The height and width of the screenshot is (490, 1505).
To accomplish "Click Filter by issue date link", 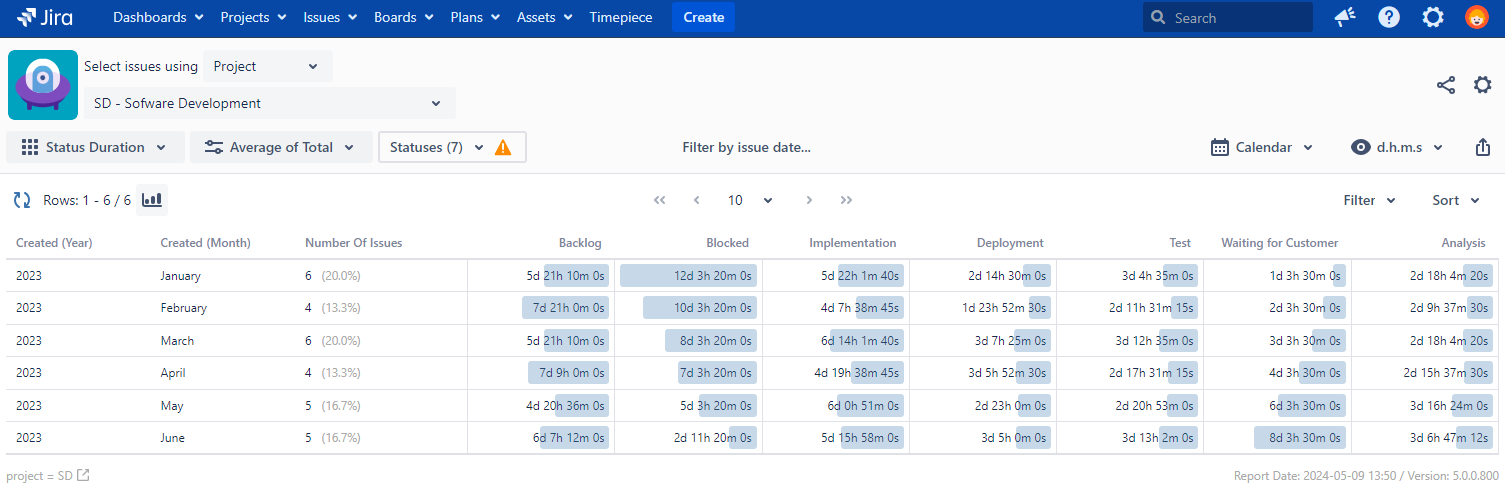I will point(746,147).
